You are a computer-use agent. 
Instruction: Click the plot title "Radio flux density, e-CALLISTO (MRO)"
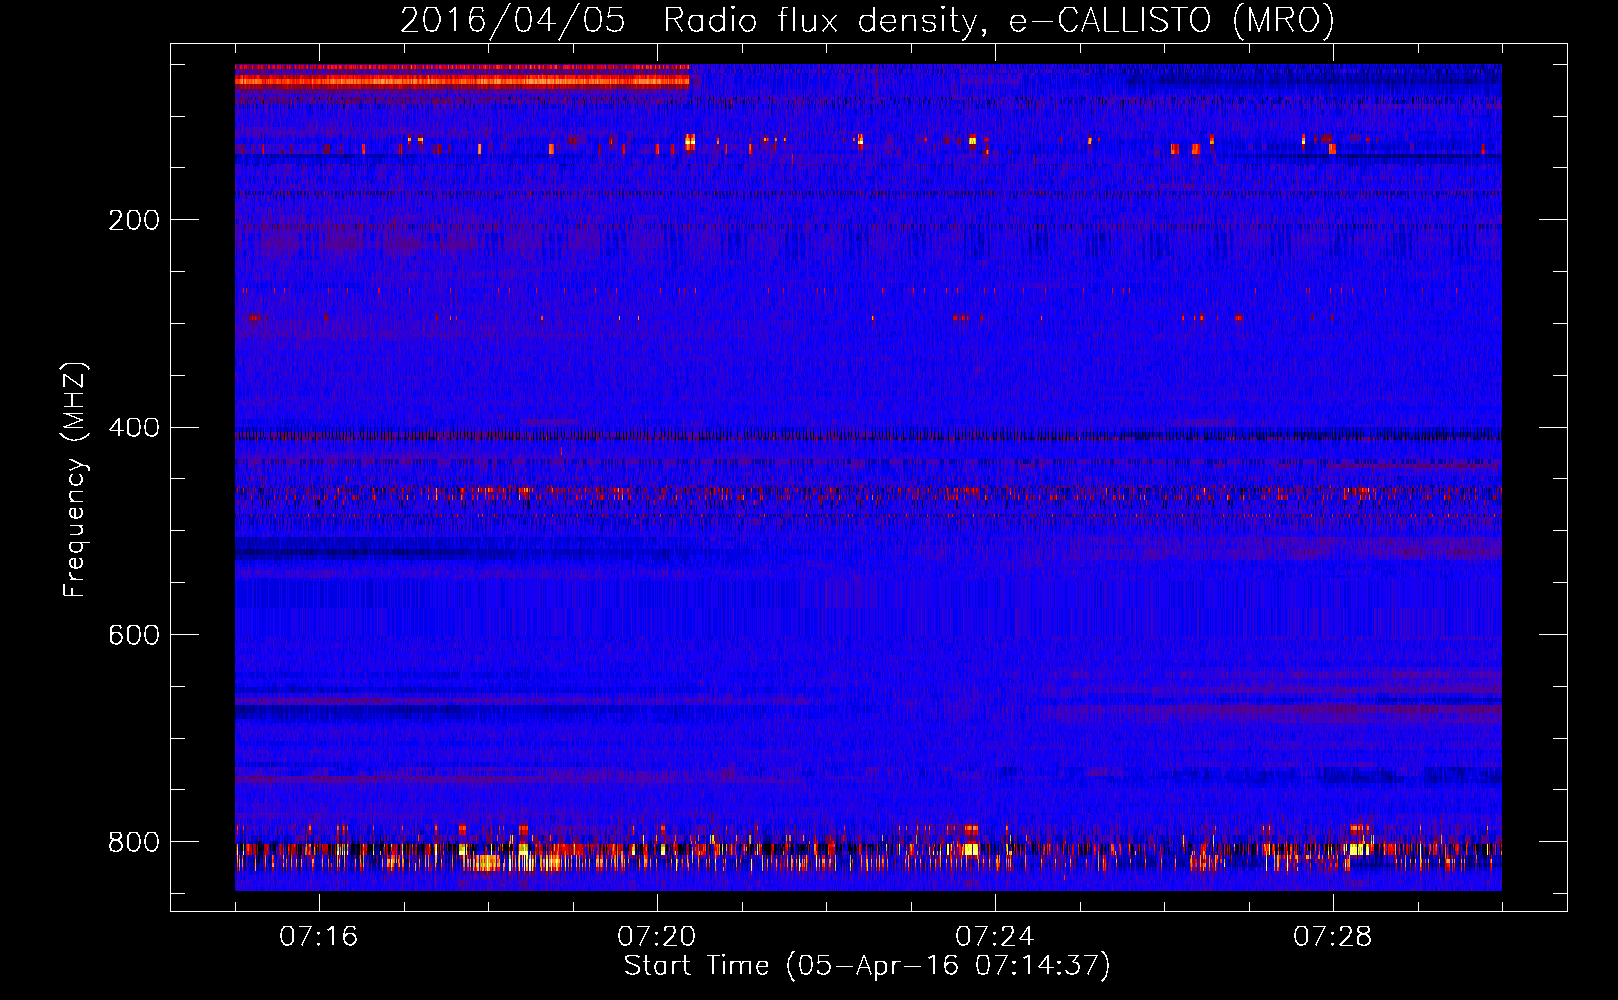999,21
